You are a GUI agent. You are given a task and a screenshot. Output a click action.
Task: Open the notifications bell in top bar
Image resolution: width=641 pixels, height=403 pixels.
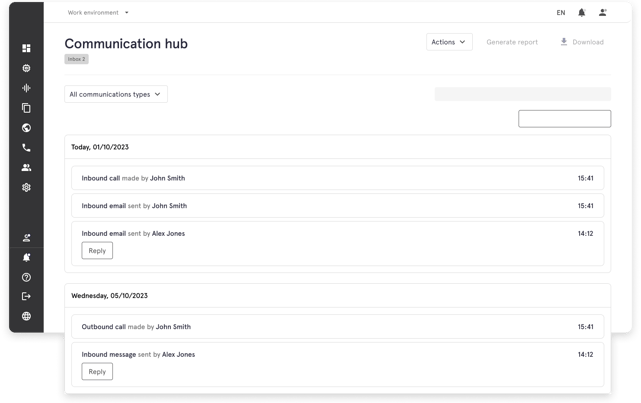pyautogui.click(x=581, y=13)
